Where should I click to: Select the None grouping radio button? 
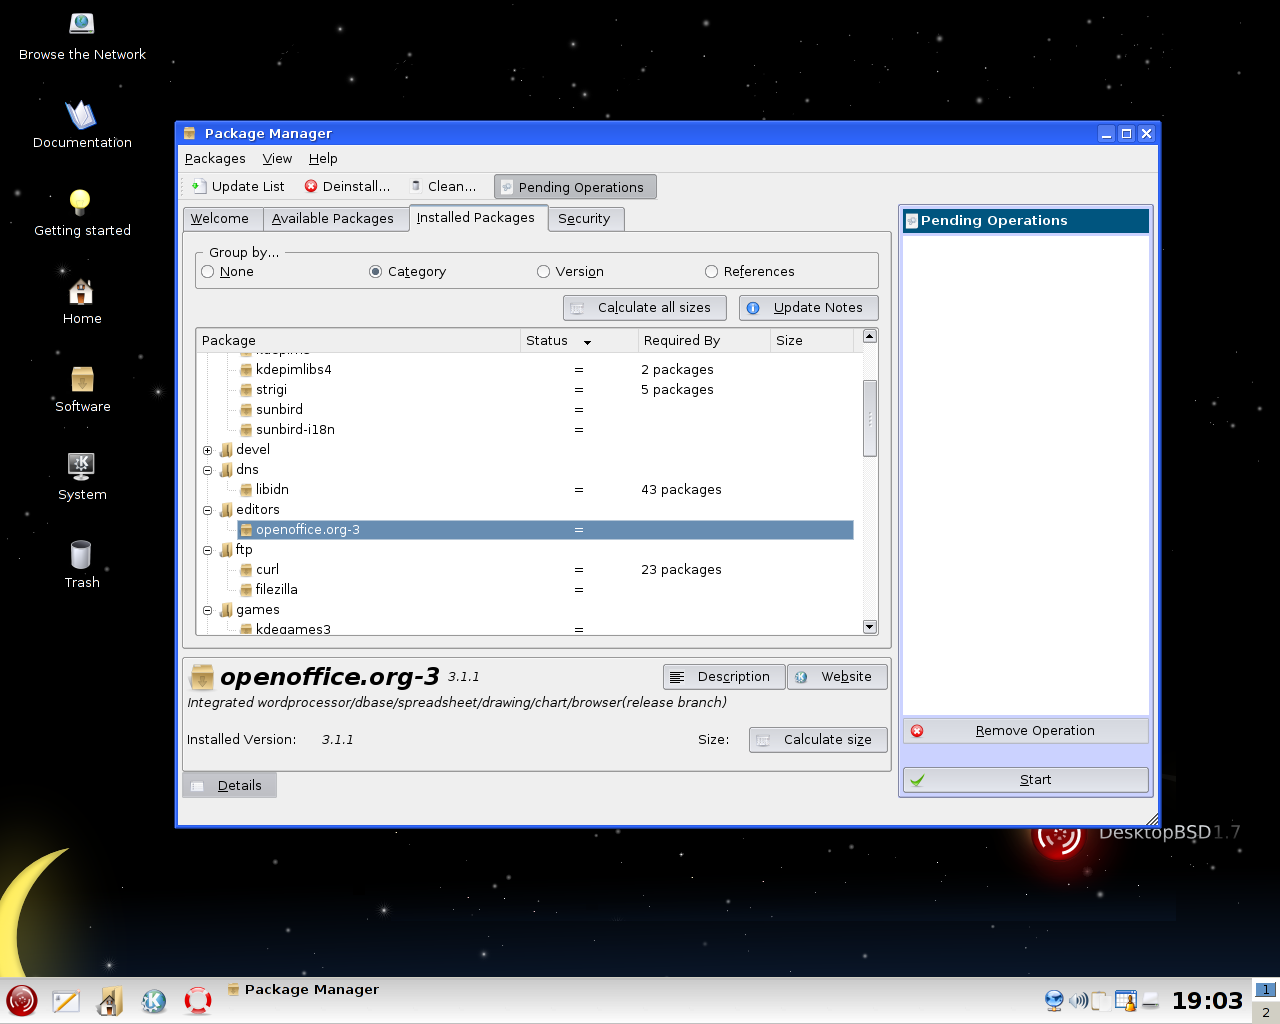(208, 272)
